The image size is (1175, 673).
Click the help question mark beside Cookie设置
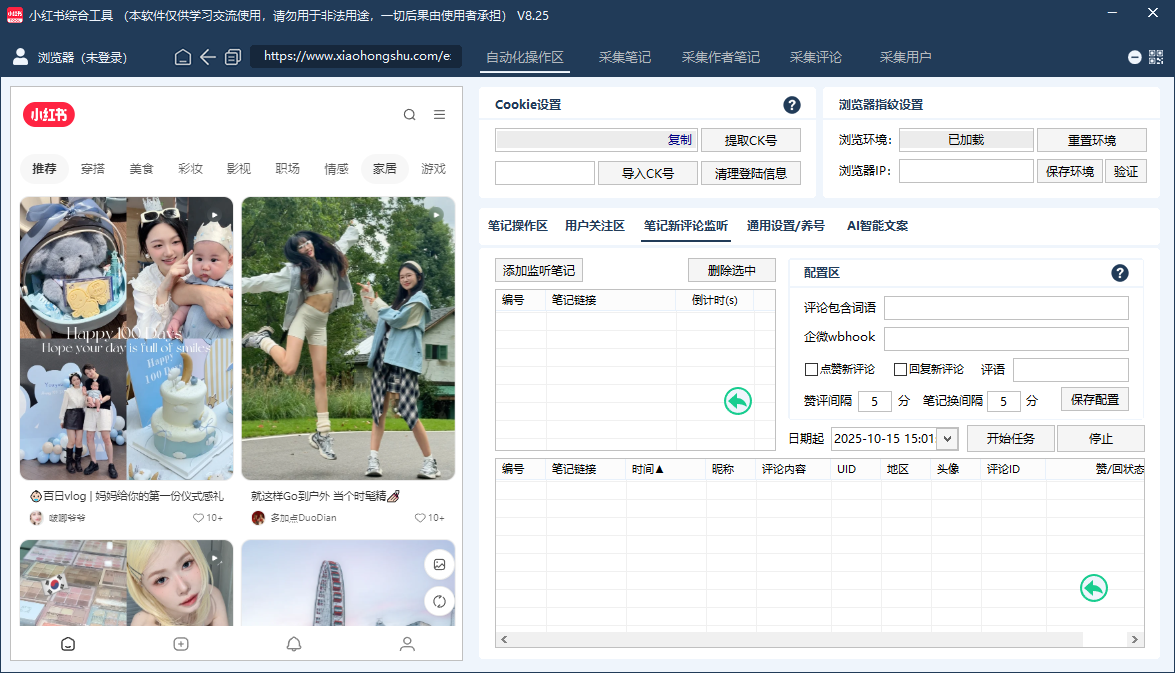click(x=792, y=104)
